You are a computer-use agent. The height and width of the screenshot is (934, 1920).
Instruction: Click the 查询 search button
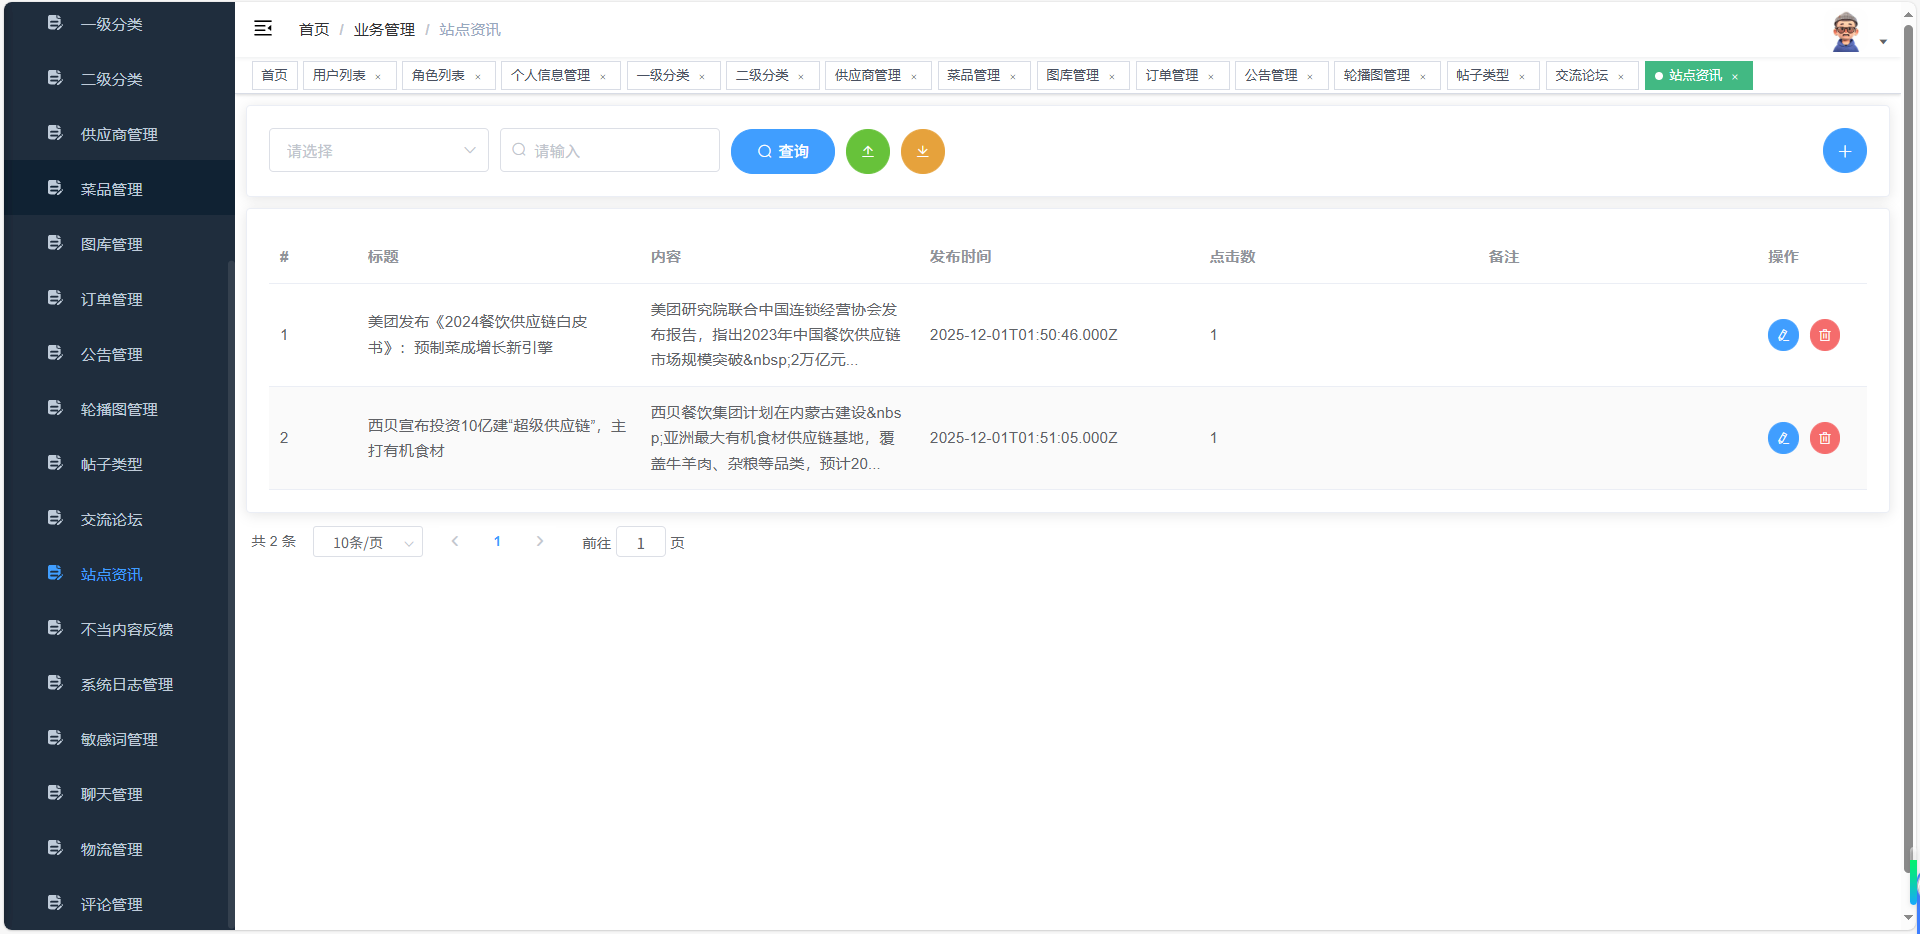click(782, 151)
